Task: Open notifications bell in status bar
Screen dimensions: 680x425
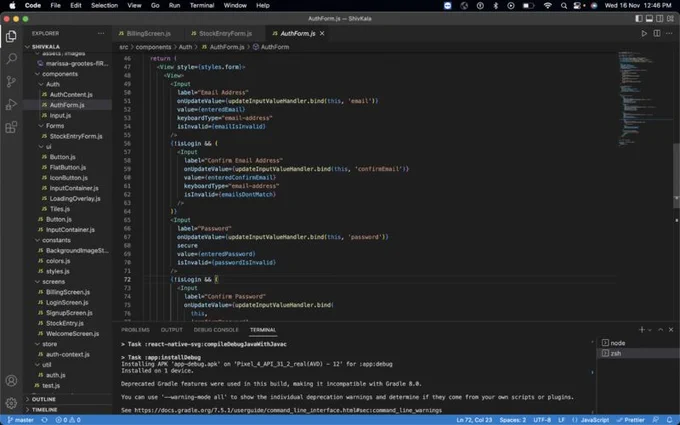Action: (x=670, y=420)
